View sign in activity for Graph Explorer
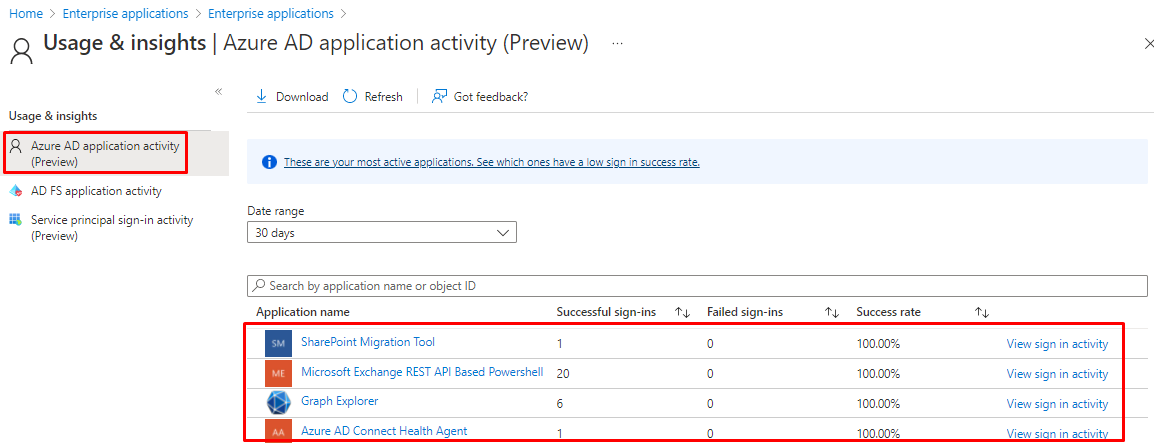Screen dimensions: 1154x443 1057,404
